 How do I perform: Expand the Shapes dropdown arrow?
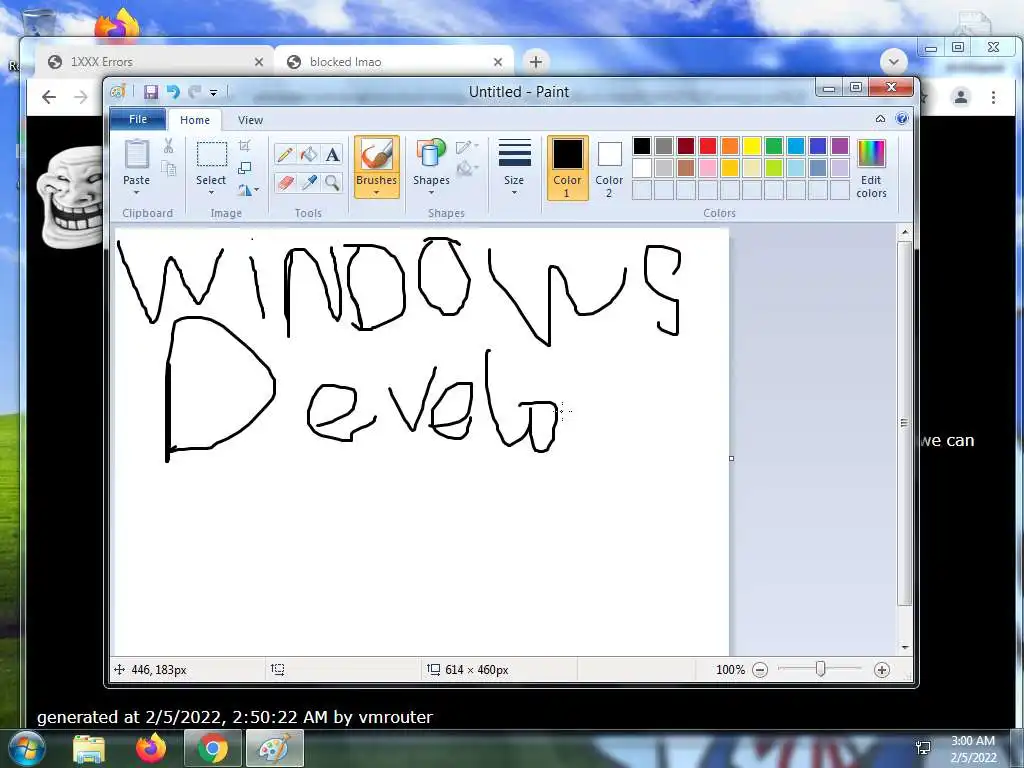pos(431,193)
